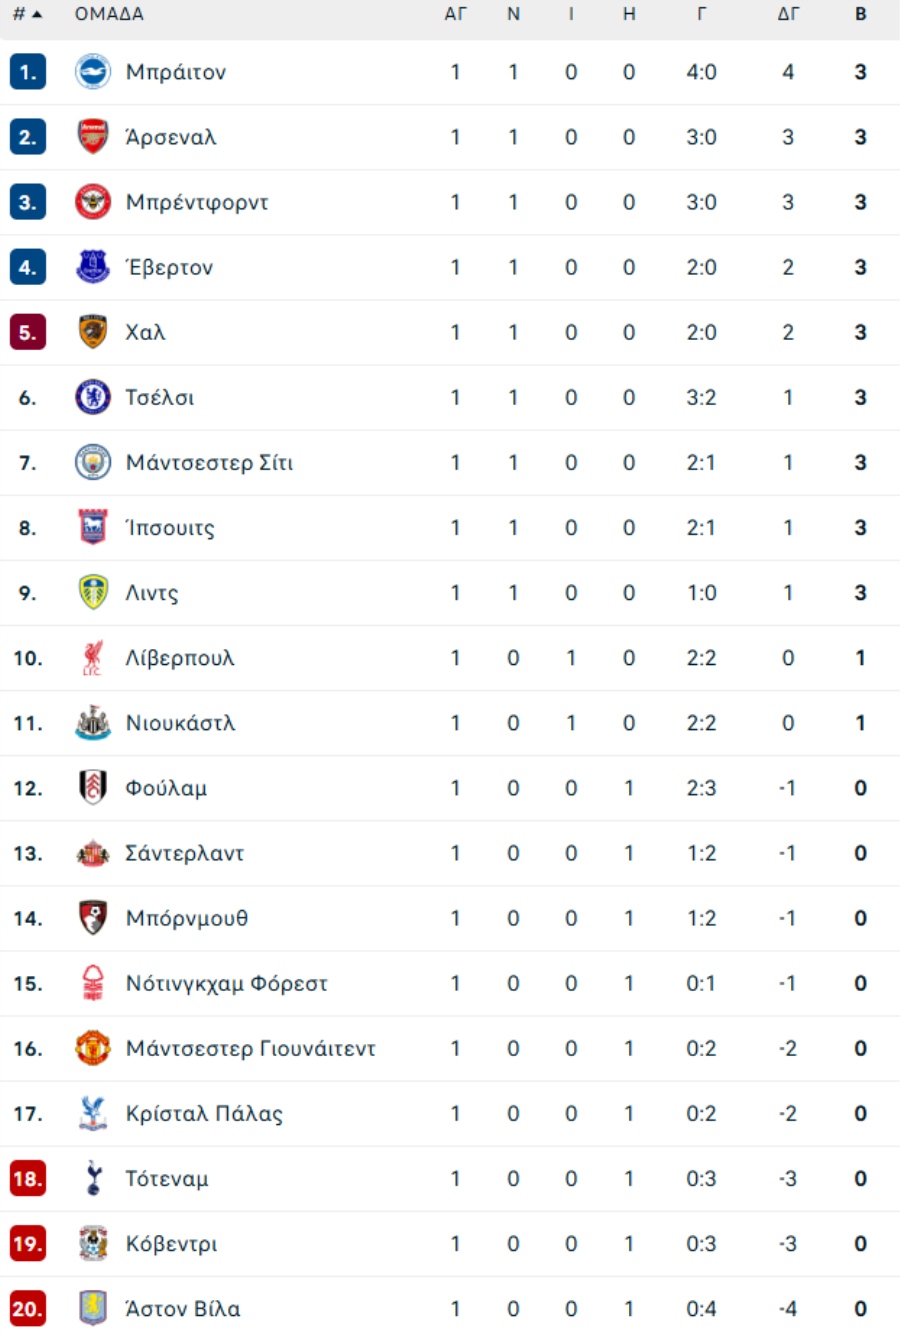The image size is (900, 1341).
Task: Open the Κρίσταλ Πάλας team page
Action: [x=204, y=1113]
